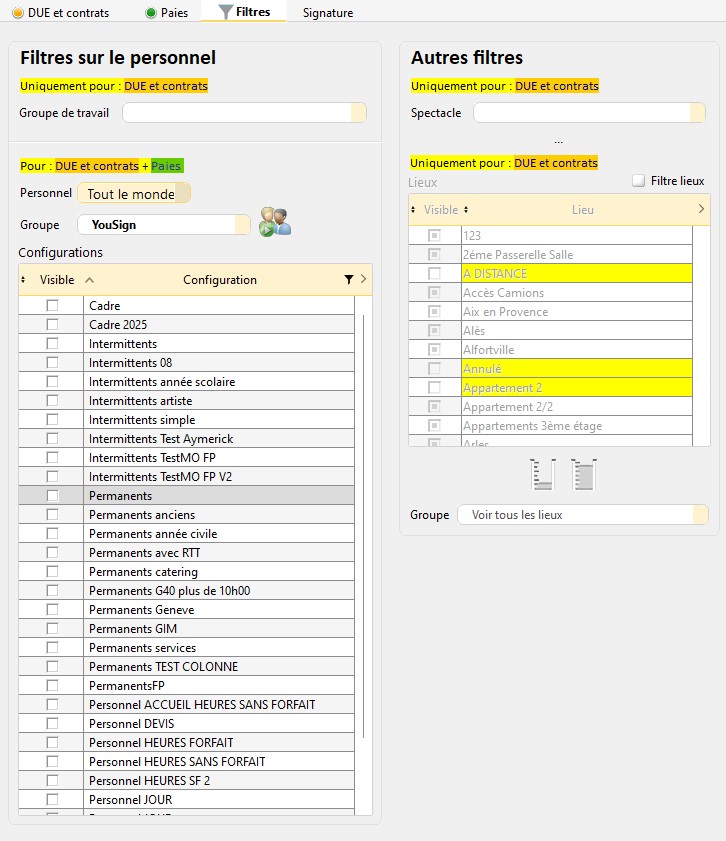This screenshot has width=726, height=841.
Task: Tick the Visible checkbox for Permanents GIM
Action: click(52, 629)
